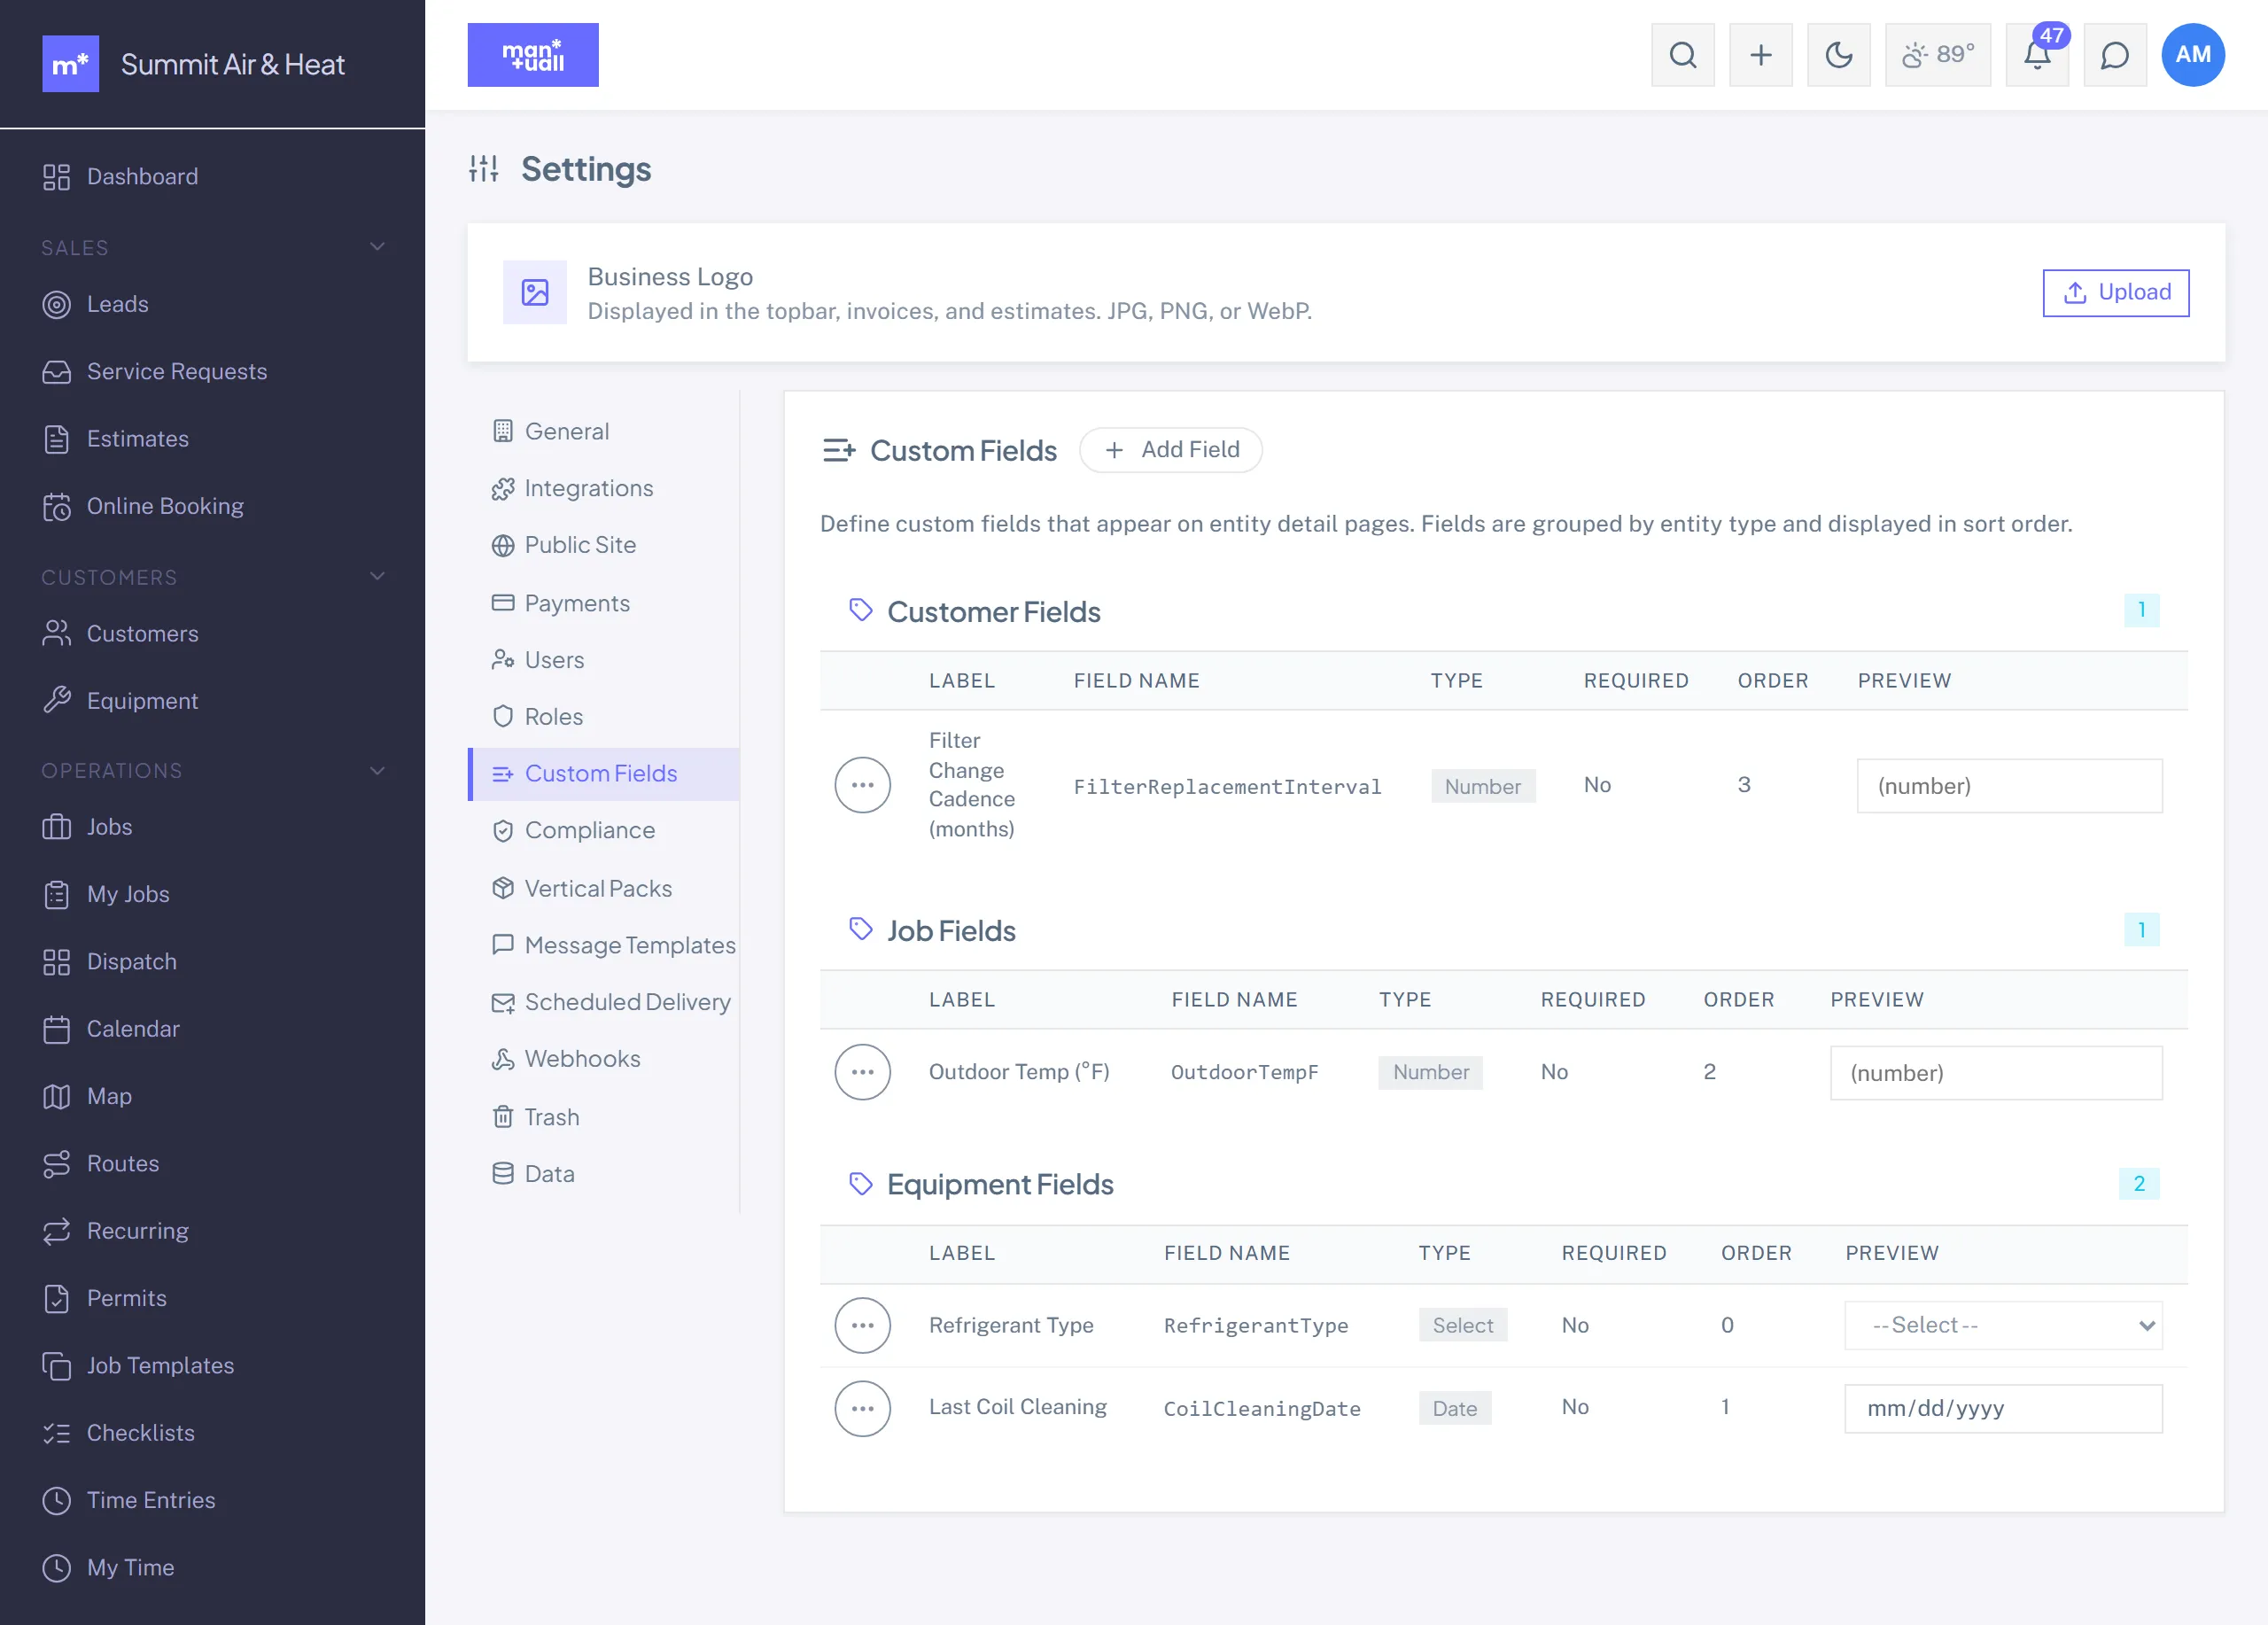Click the Settings sliders icon heading
Image resolution: width=2268 pixels, height=1625 pixels.
pos(484,169)
